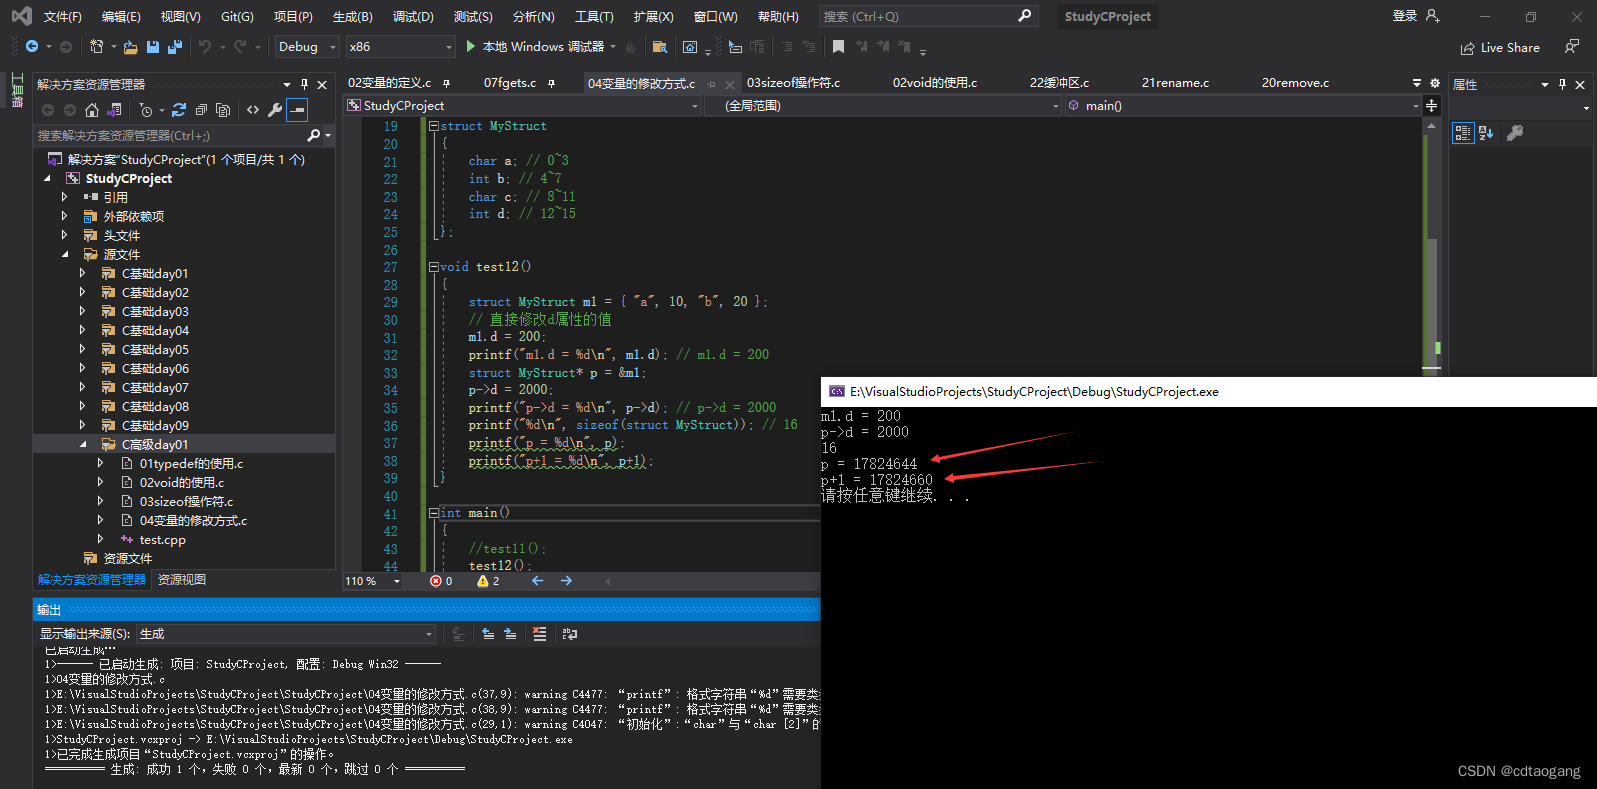The height and width of the screenshot is (789, 1597).
Task: Toggle word wrap in output panel
Action: point(570,634)
